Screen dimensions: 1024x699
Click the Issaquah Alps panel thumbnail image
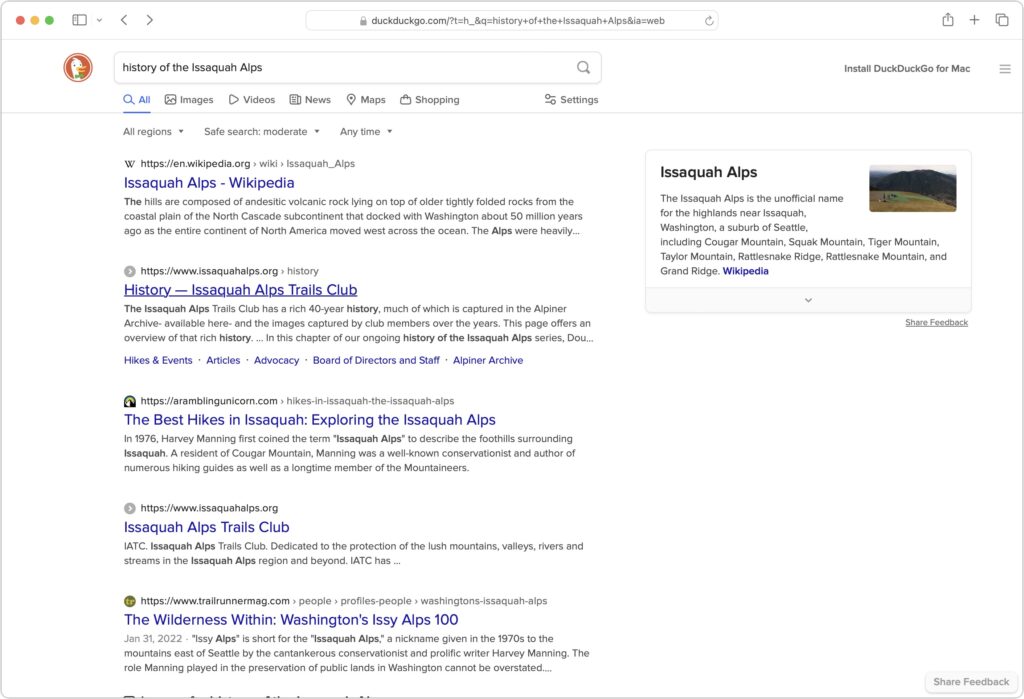coord(912,187)
